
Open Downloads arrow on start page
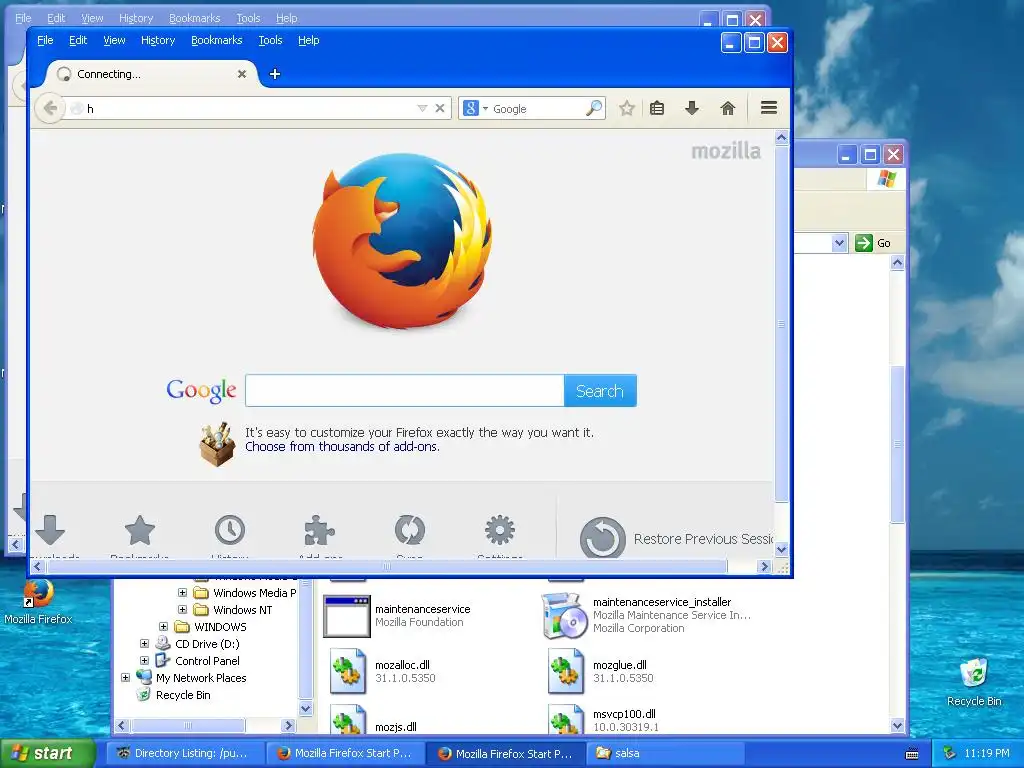point(50,530)
